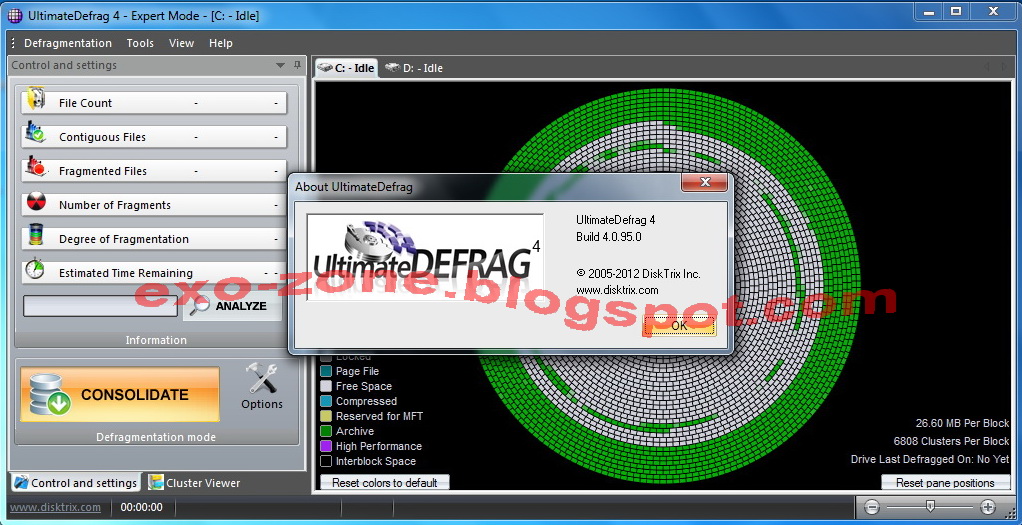Open the Defragmentation menu
This screenshot has height=525, width=1022.
pyautogui.click(x=68, y=43)
